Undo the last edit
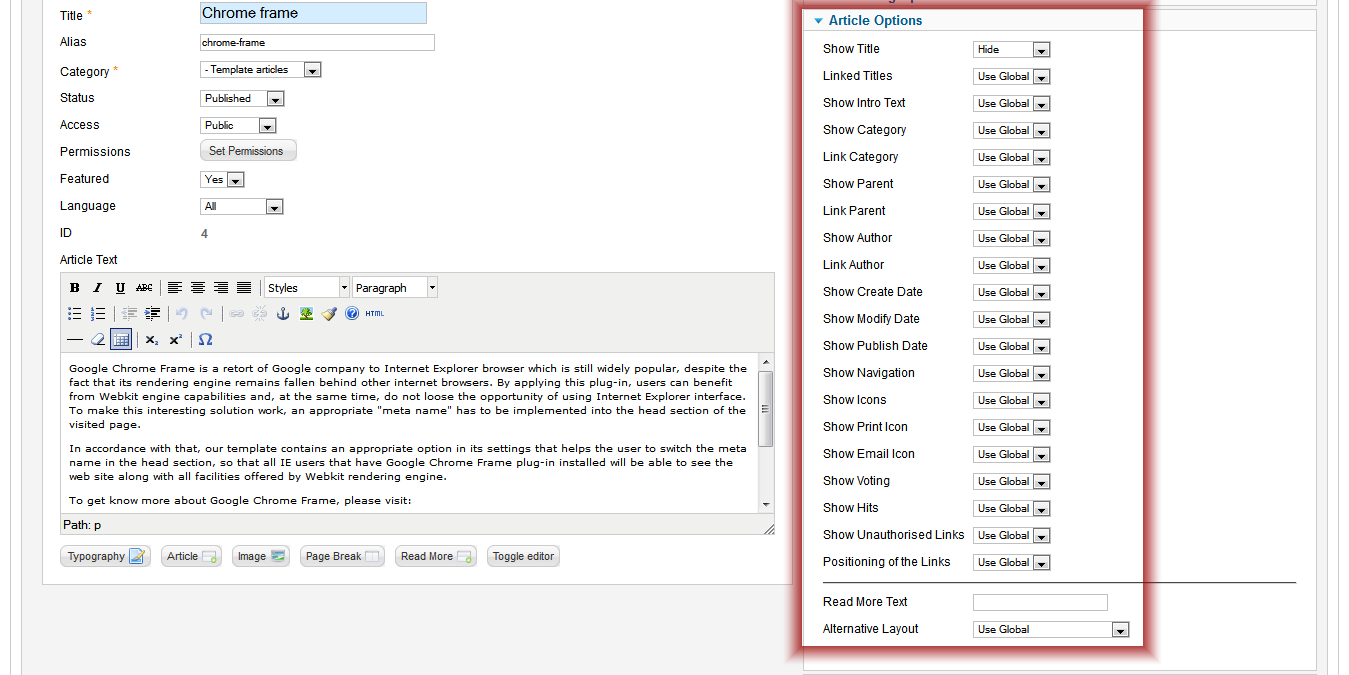 [x=182, y=314]
